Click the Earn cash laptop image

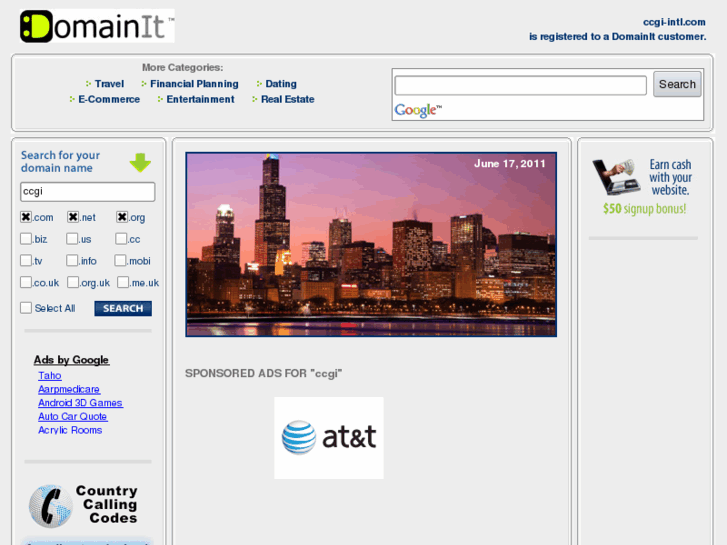[x=616, y=177]
